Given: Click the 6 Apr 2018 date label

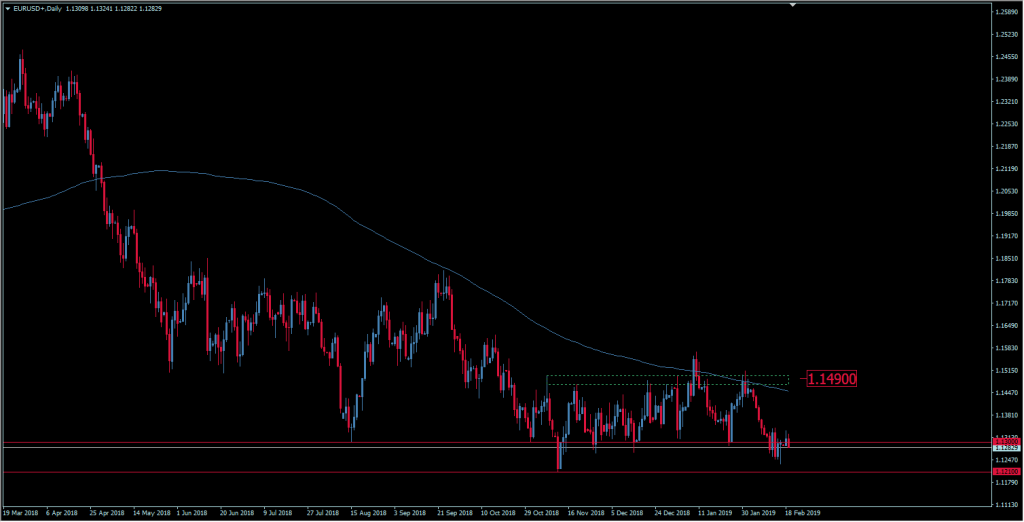Looking at the screenshot, I should (62, 514).
